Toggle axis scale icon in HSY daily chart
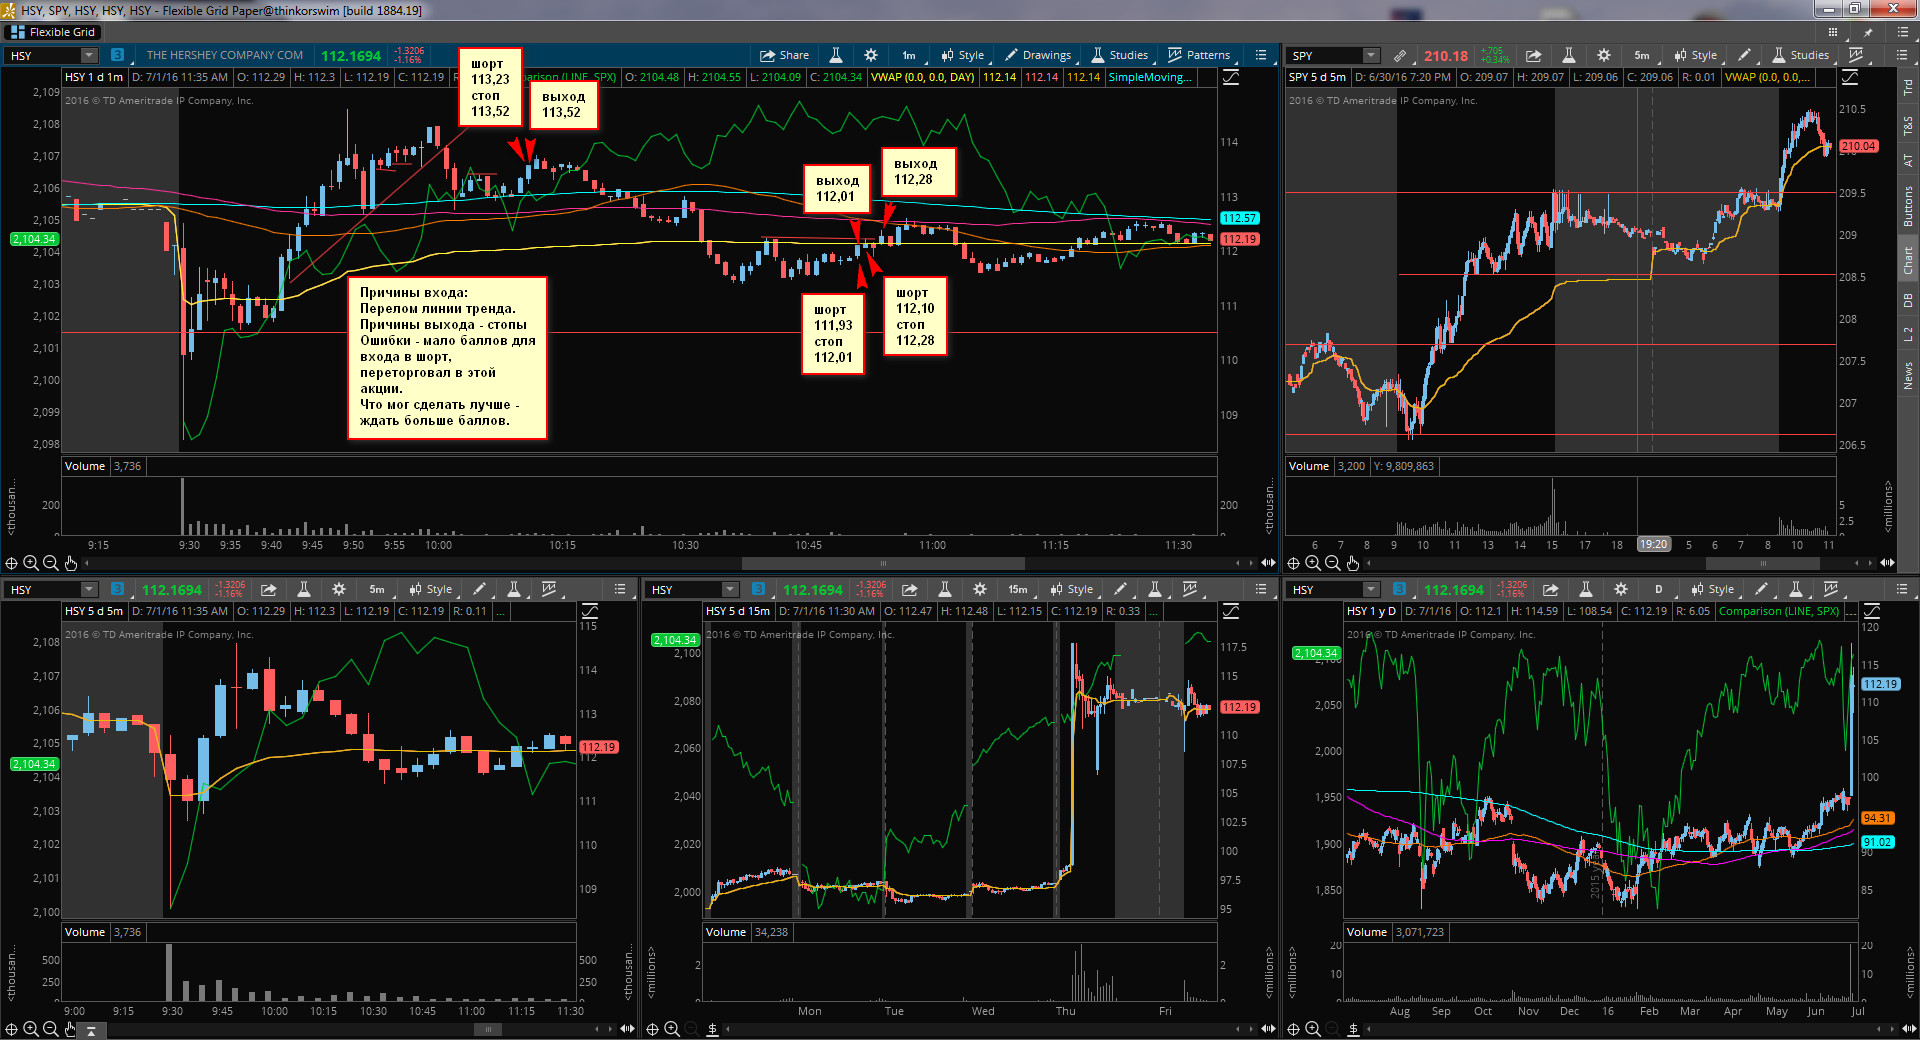 [x=1872, y=611]
